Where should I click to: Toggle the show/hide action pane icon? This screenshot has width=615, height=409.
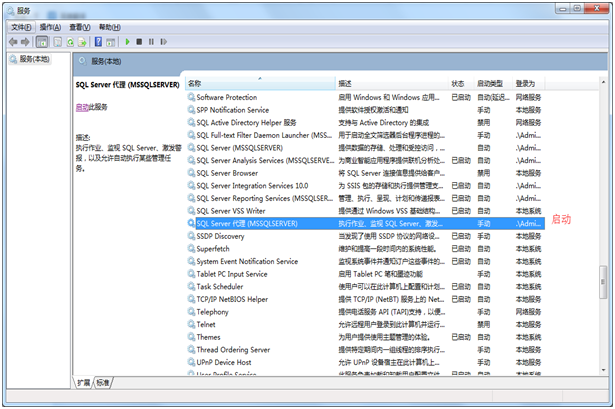pyautogui.click(x=111, y=42)
